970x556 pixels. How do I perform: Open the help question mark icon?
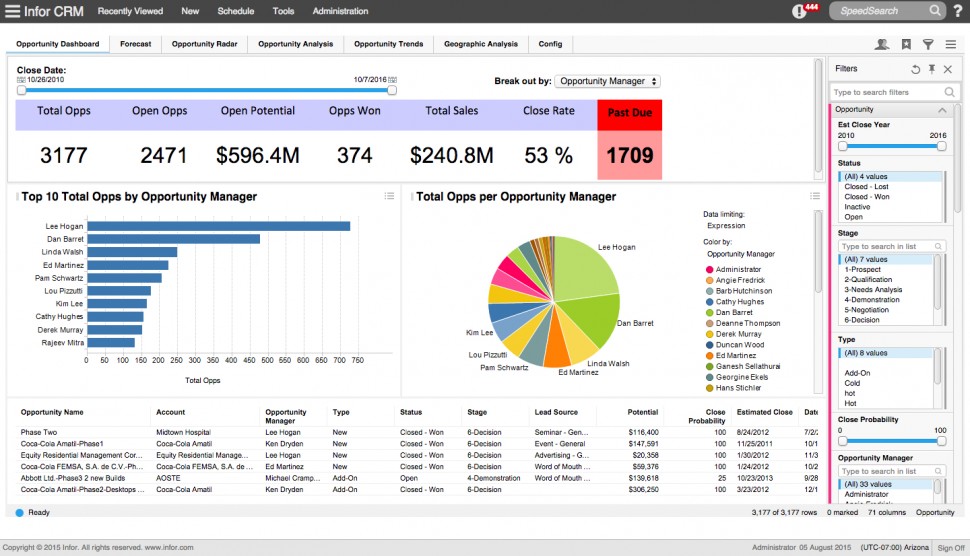tap(958, 11)
